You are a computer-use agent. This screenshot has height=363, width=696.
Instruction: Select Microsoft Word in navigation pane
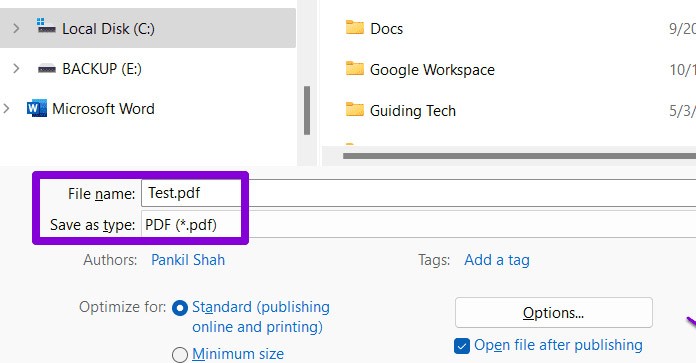103,109
